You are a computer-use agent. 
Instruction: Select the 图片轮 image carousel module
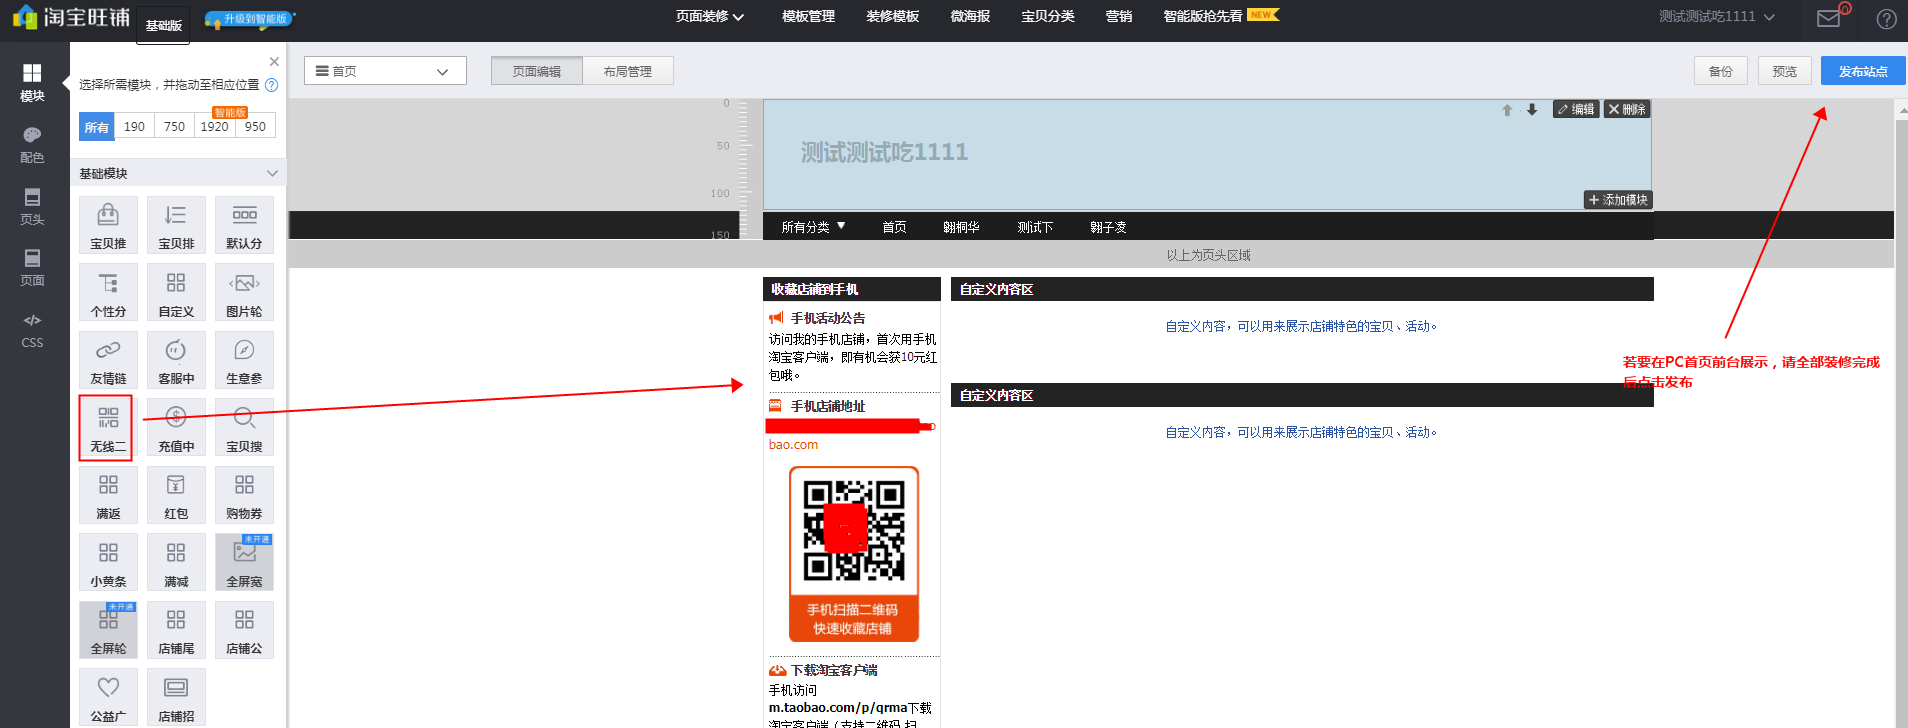244,293
